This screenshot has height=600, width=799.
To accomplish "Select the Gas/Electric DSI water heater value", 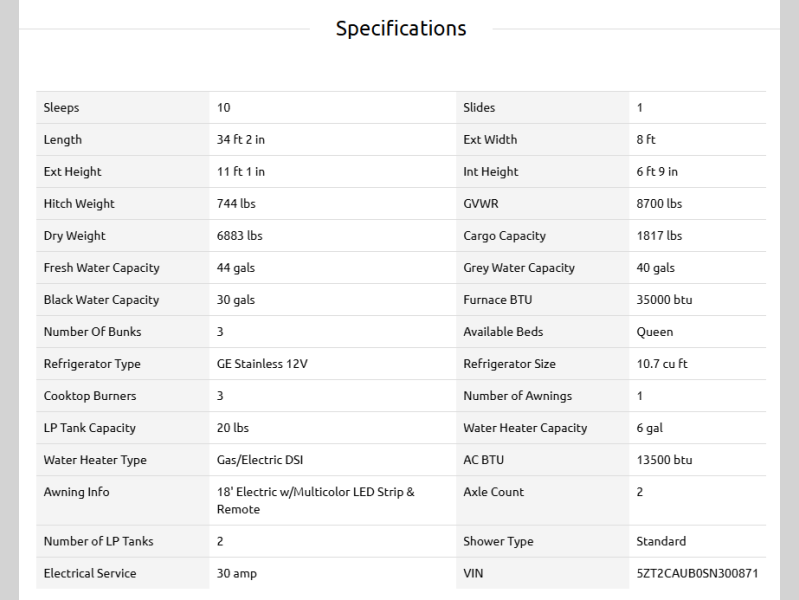I will coord(260,460).
